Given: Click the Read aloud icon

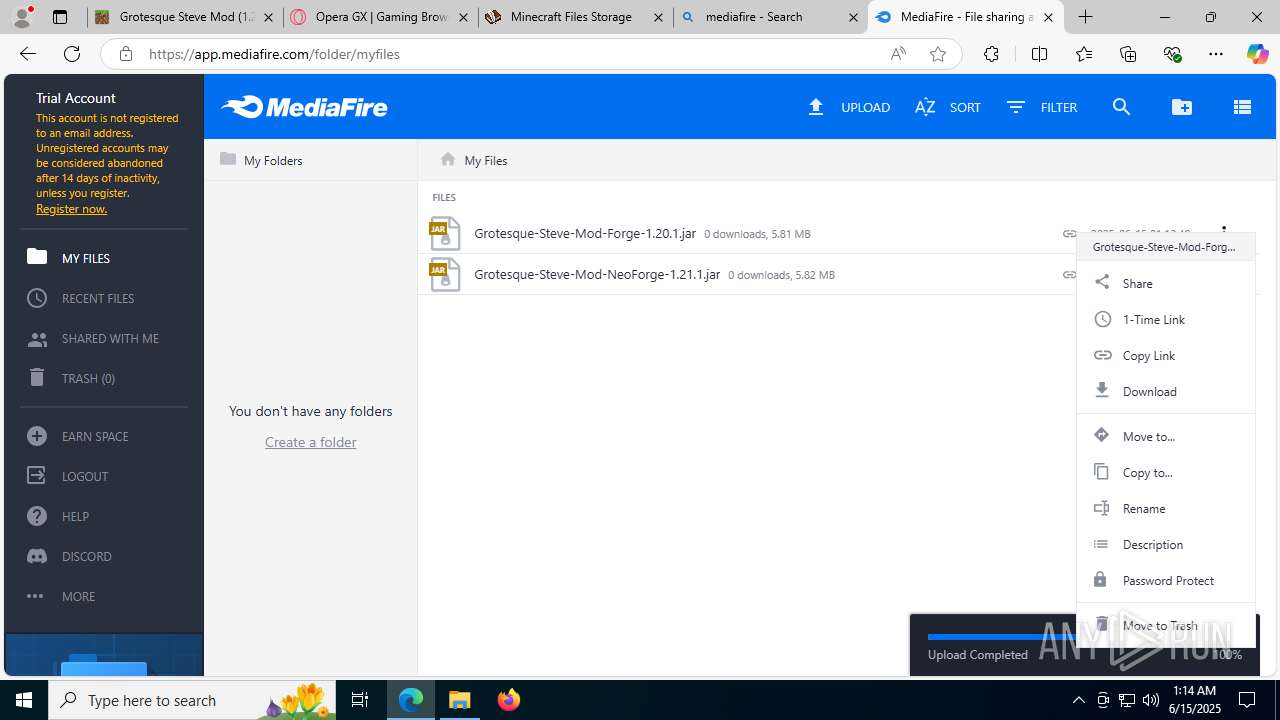Looking at the screenshot, I should click(898, 54).
